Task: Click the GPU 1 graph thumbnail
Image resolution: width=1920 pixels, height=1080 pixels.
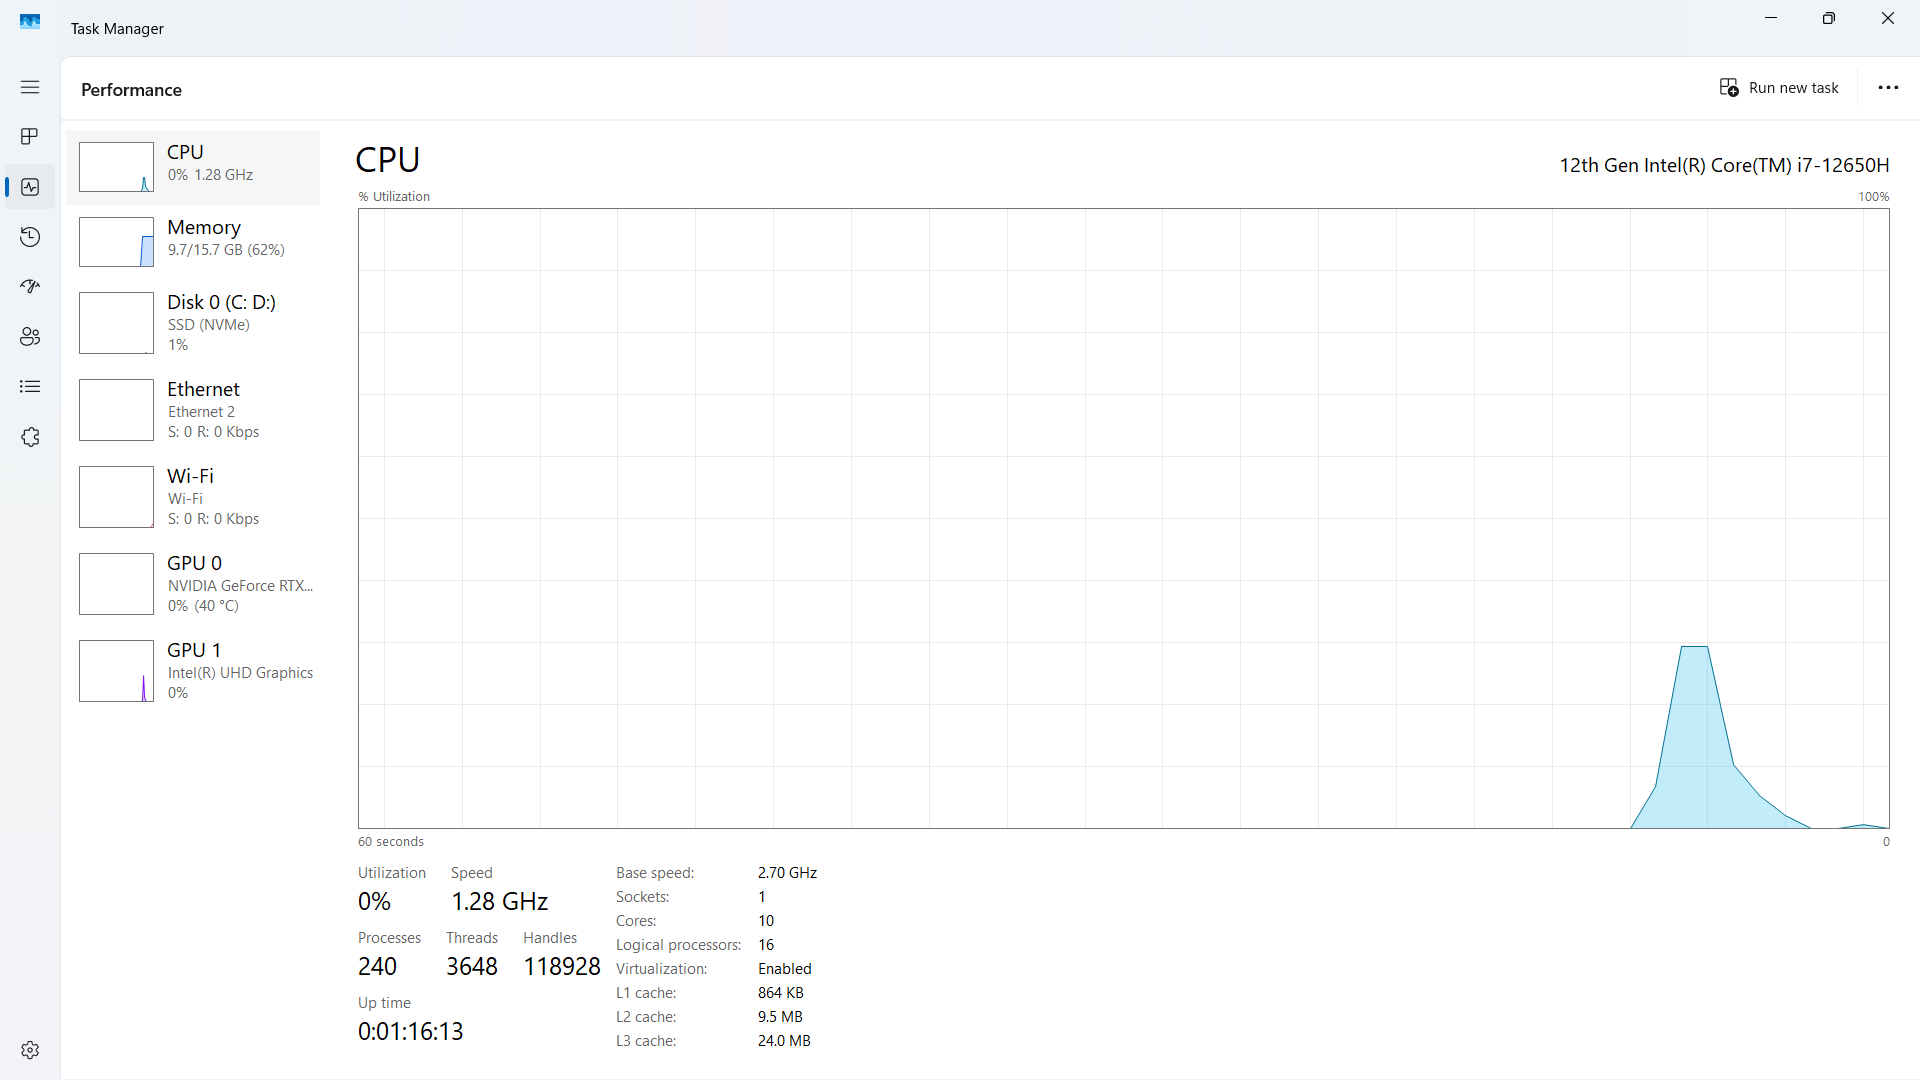Action: [116, 671]
